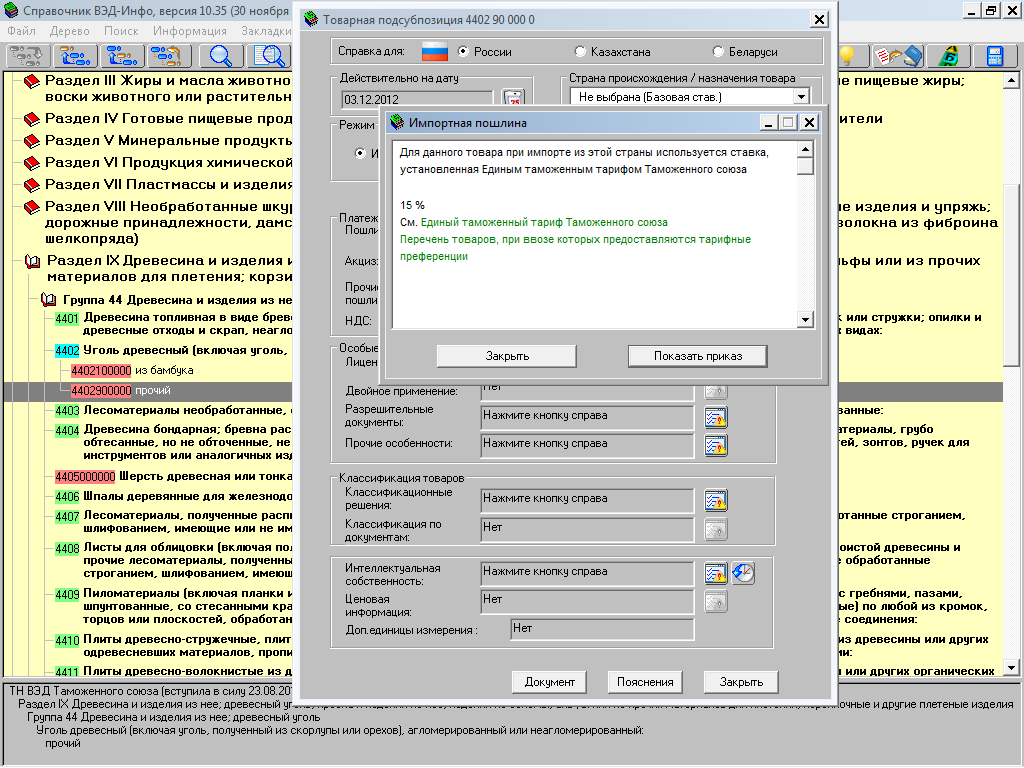Expand Раздел IV Готовые пищевые продукты
Image resolution: width=1024 pixels, height=768 pixels.
click(x=31, y=120)
